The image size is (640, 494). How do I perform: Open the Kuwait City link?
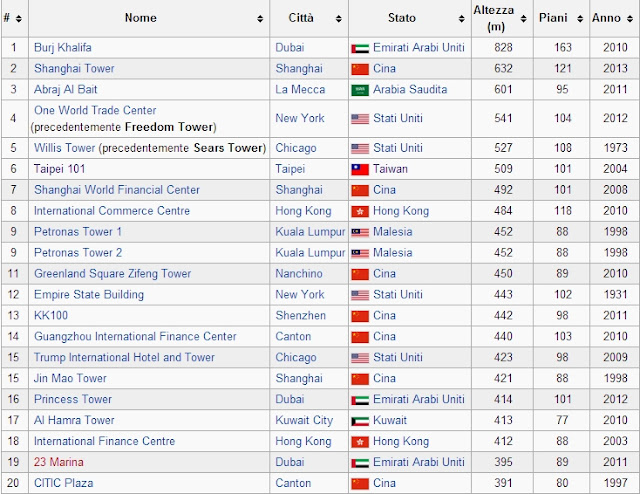point(304,421)
